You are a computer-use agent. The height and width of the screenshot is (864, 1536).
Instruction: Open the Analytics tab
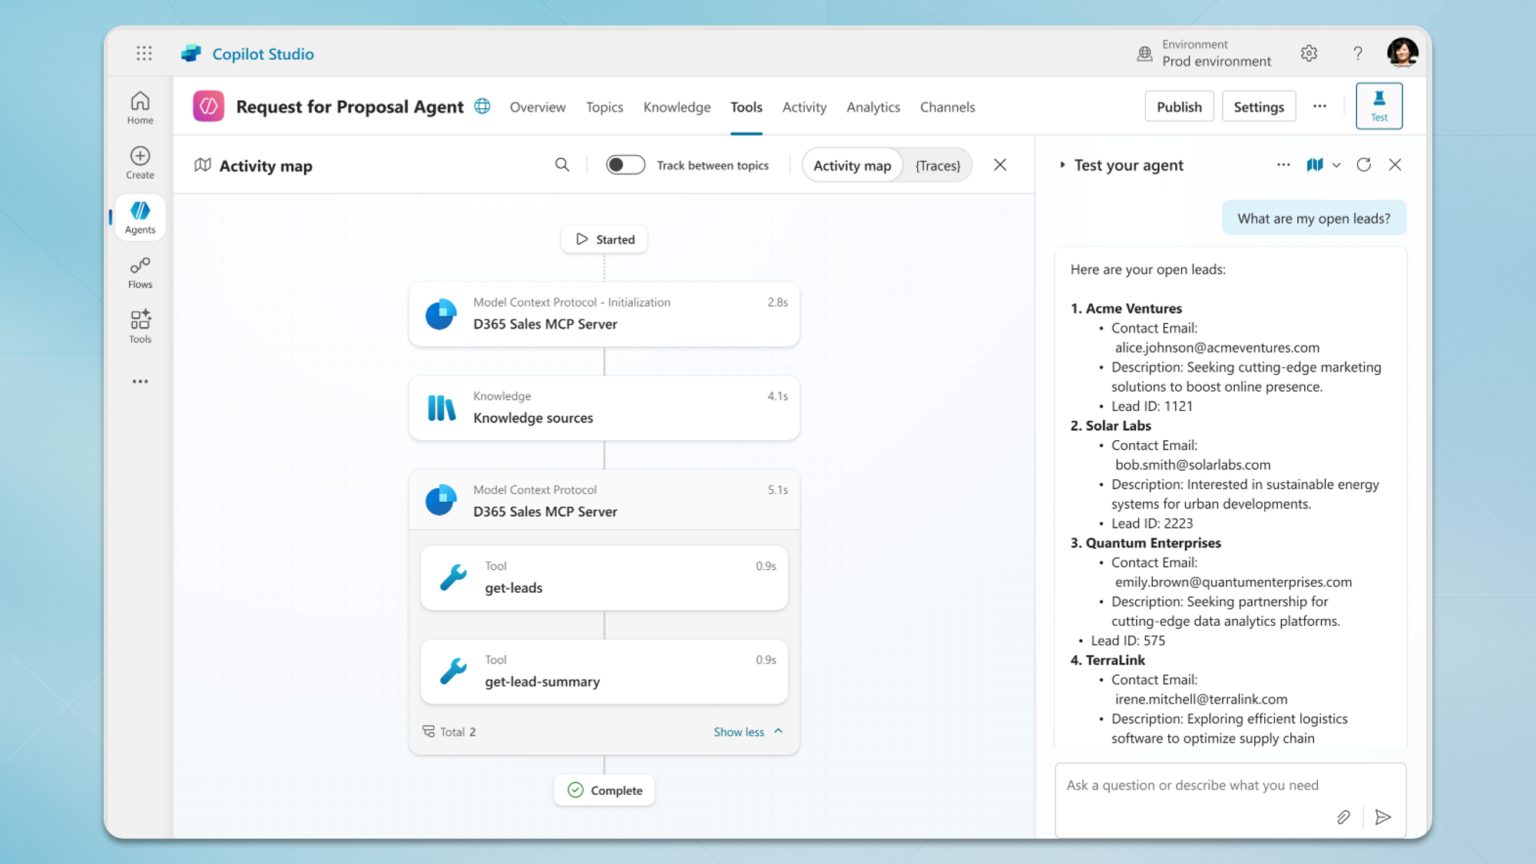click(x=873, y=107)
